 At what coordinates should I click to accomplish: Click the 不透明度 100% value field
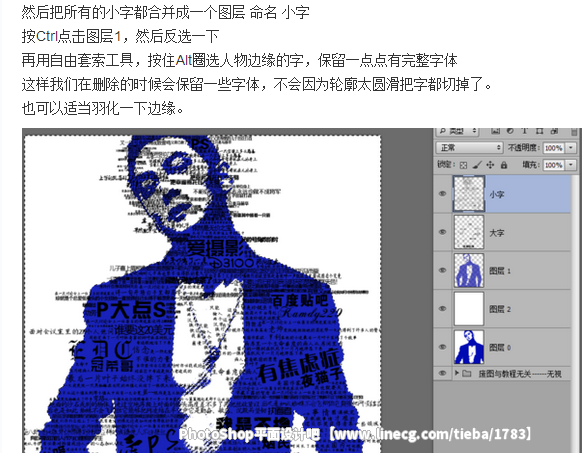click(554, 148)
